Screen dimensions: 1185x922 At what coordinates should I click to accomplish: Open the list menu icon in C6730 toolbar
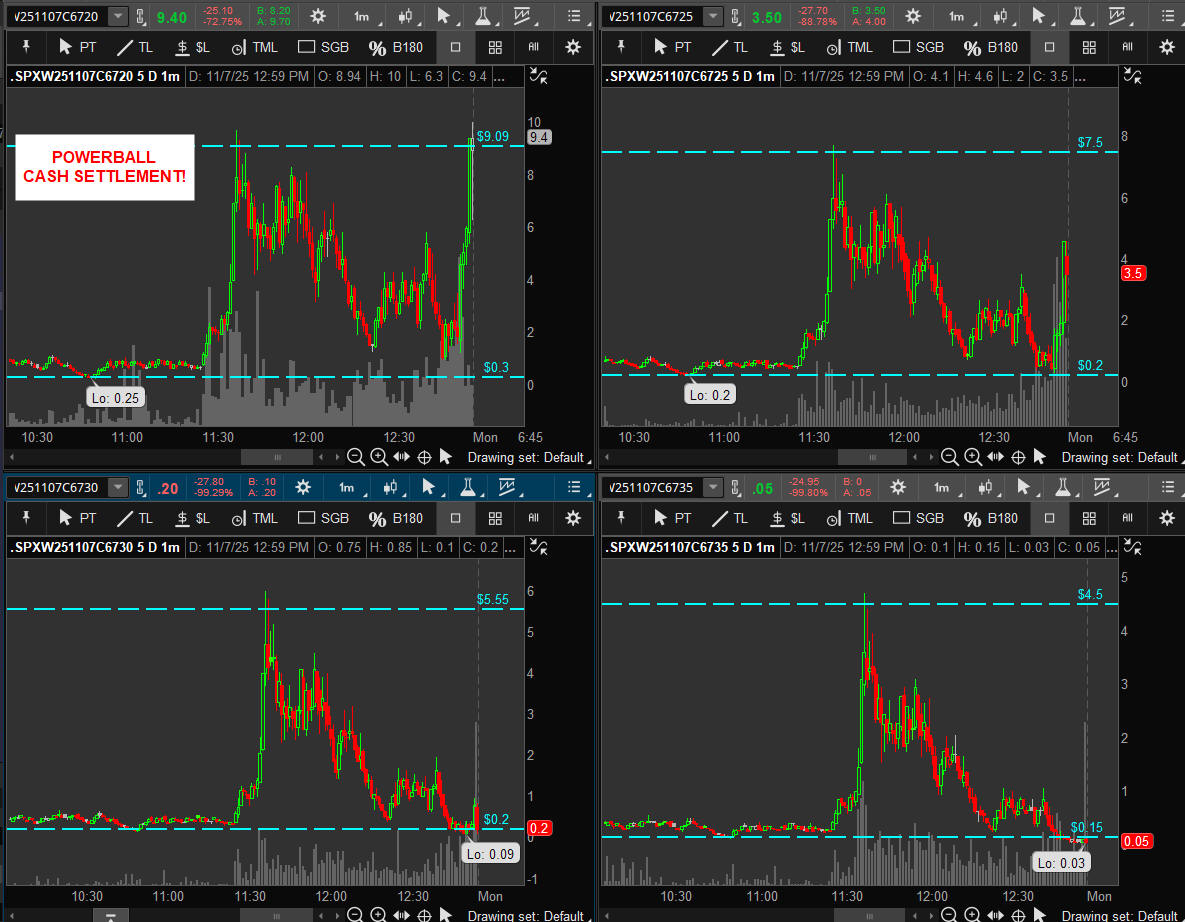click(573, 487)
